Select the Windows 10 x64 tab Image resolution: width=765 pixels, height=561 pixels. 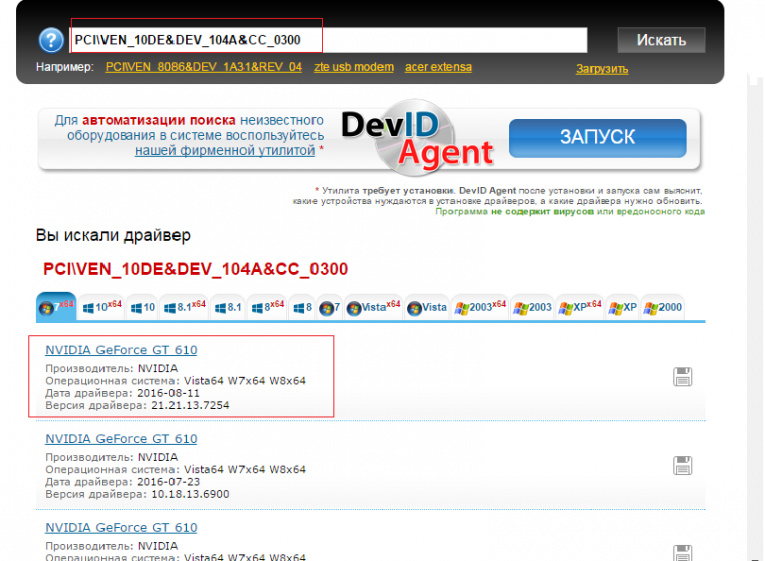point(101,307)
